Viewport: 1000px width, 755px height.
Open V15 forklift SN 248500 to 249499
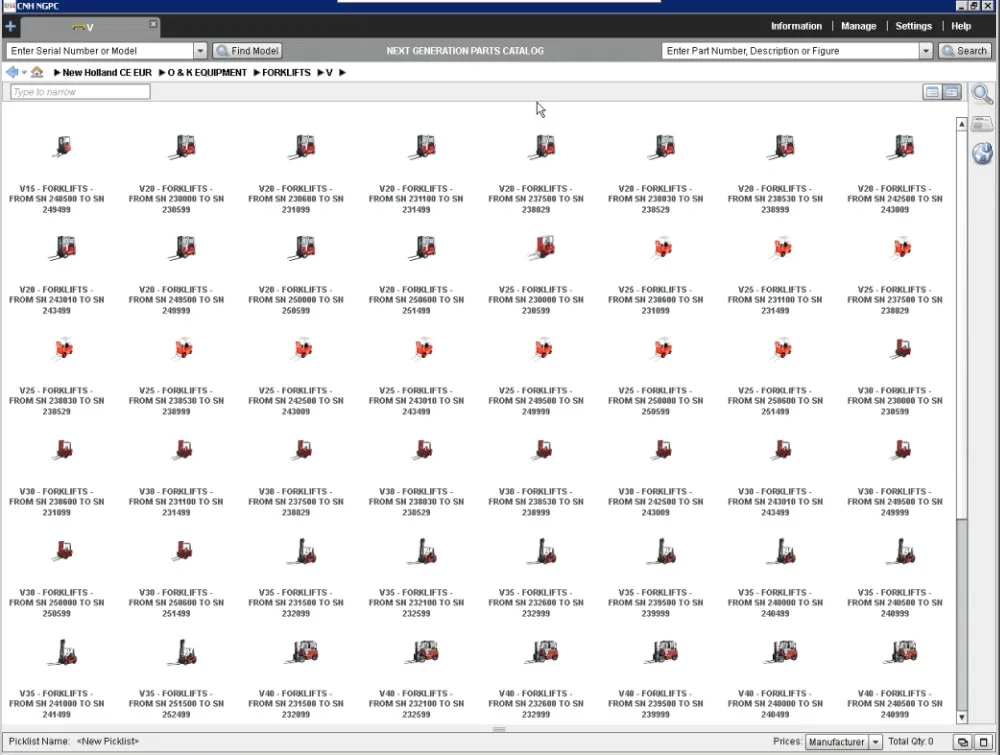57,172
